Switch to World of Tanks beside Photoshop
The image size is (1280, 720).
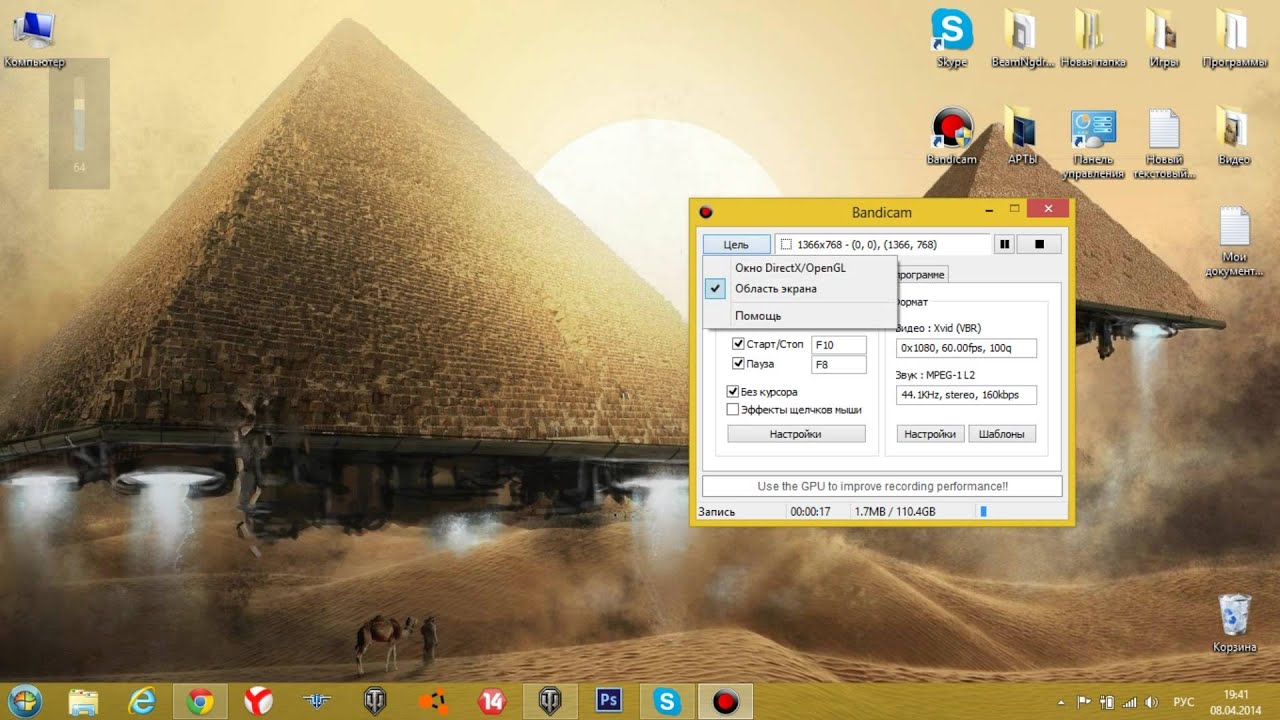coord(550,701)
